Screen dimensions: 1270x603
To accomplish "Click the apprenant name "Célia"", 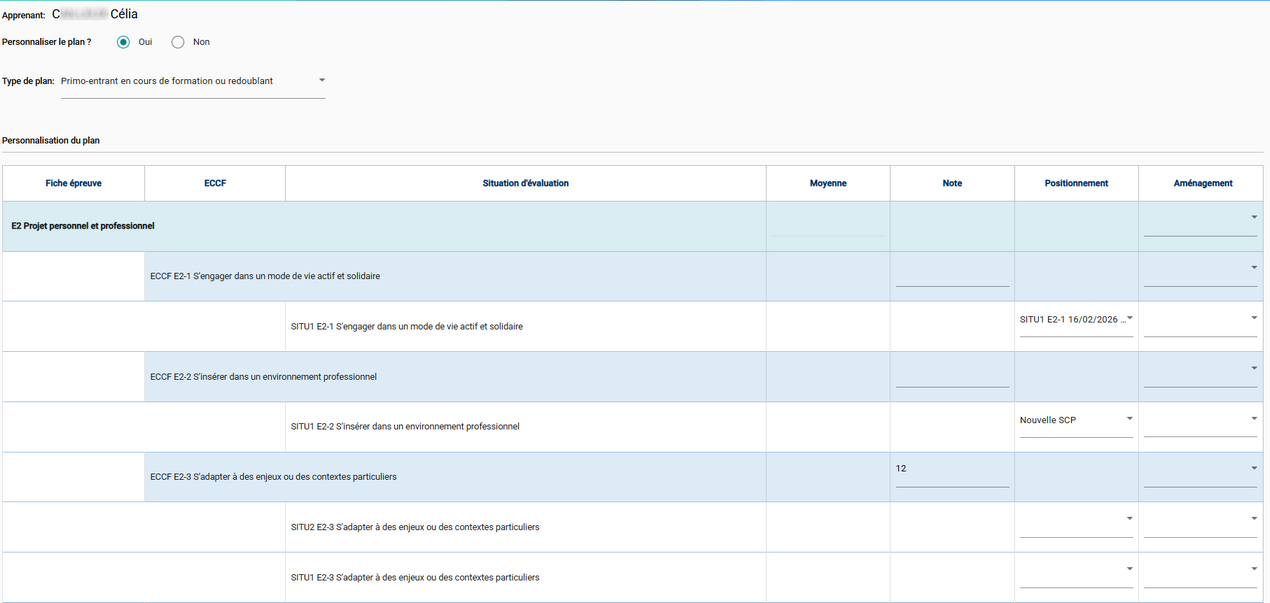I will (x=124, y=13).
